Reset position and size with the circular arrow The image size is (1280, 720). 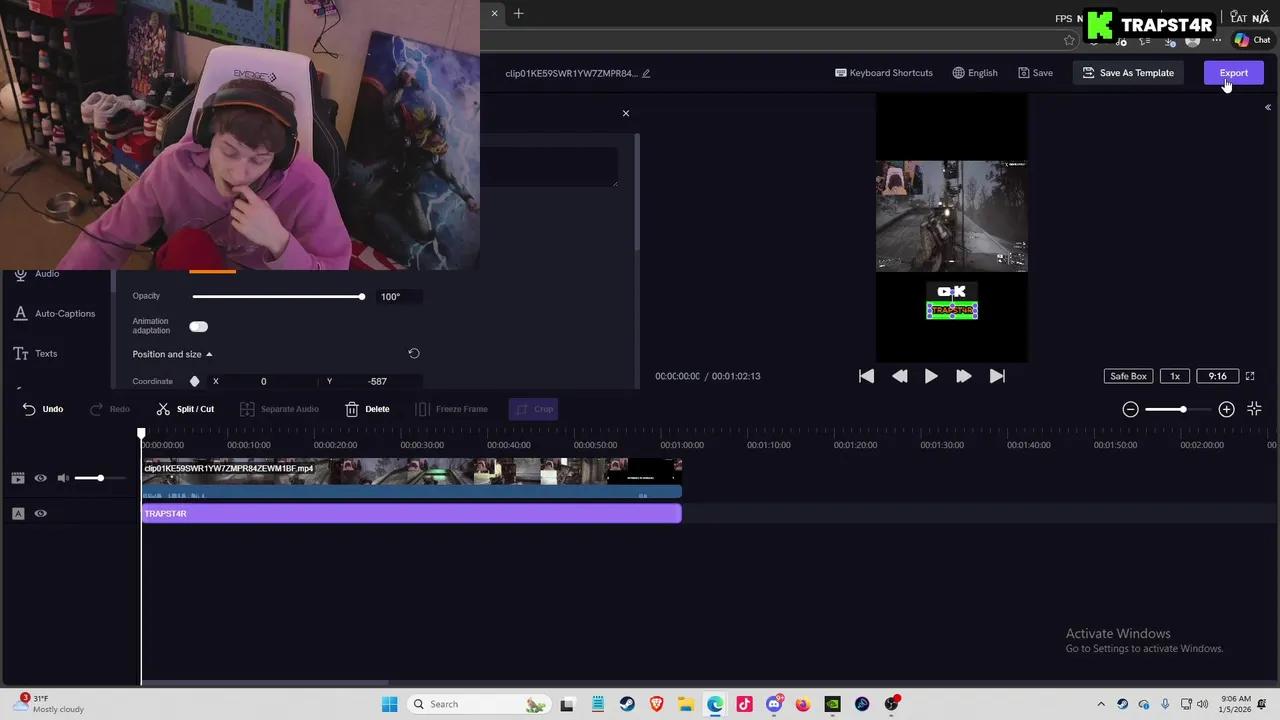[x=414, y=353]
